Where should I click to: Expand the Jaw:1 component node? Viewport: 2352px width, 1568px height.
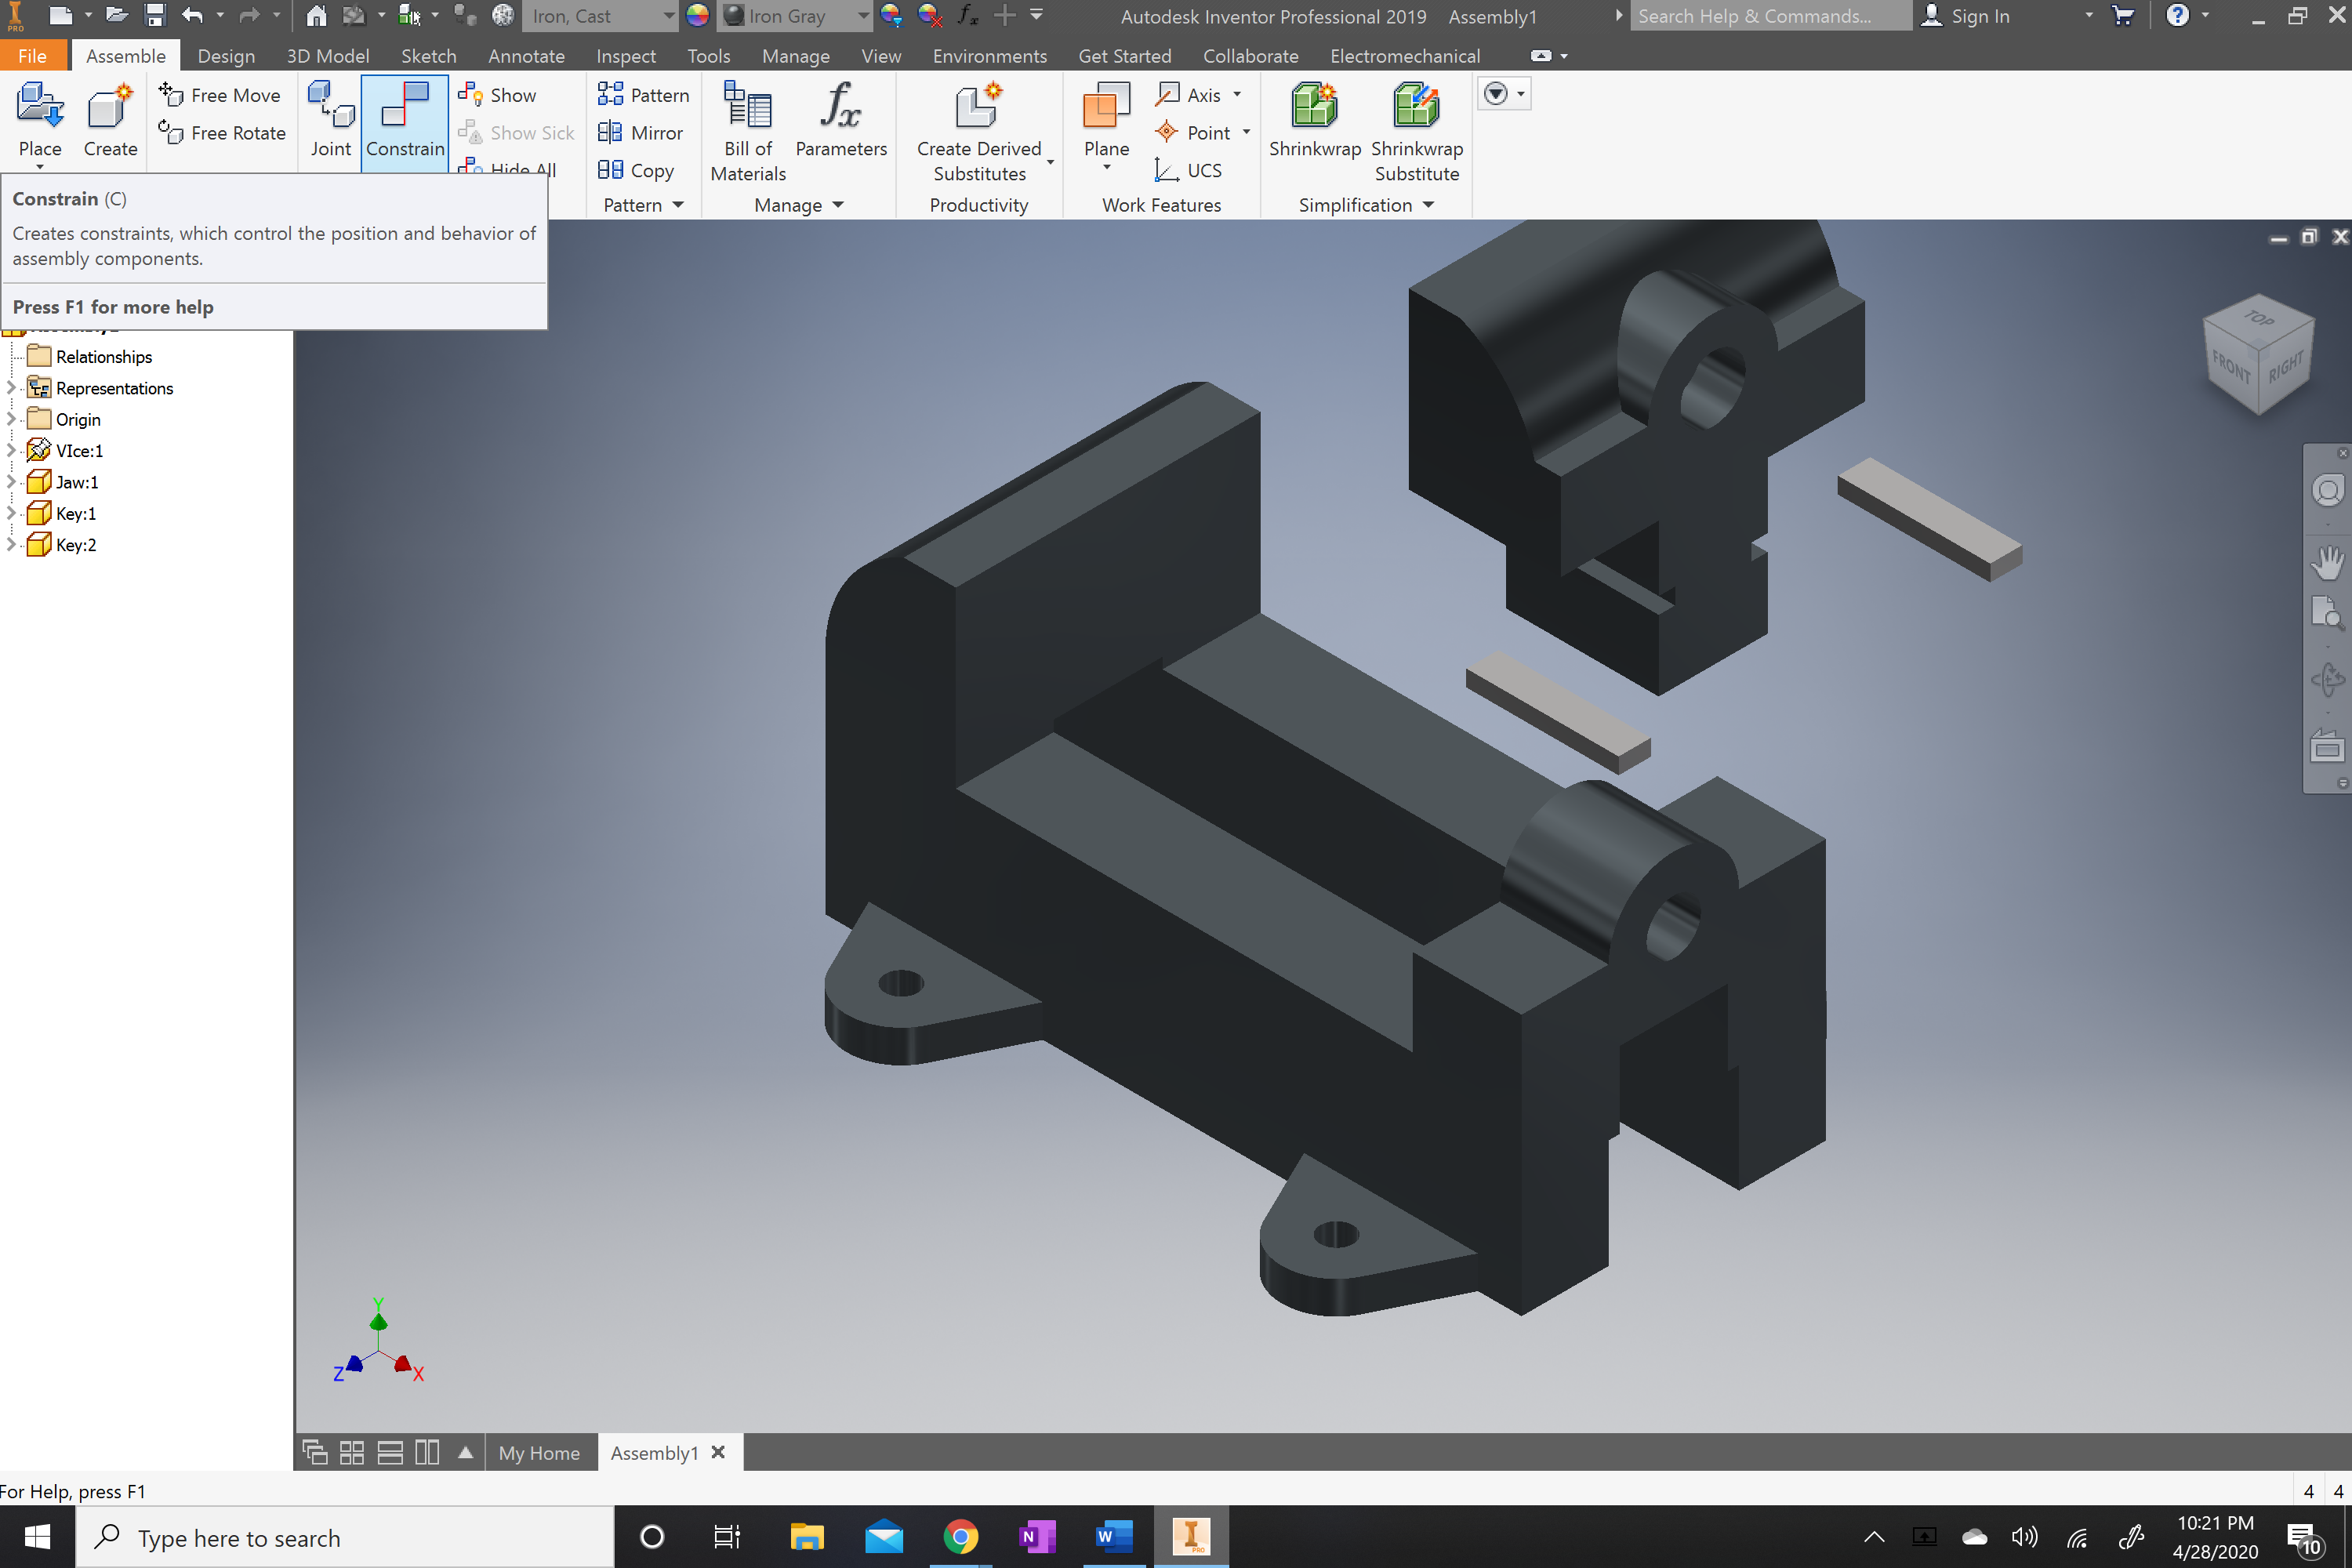click(x=11, y=482)
